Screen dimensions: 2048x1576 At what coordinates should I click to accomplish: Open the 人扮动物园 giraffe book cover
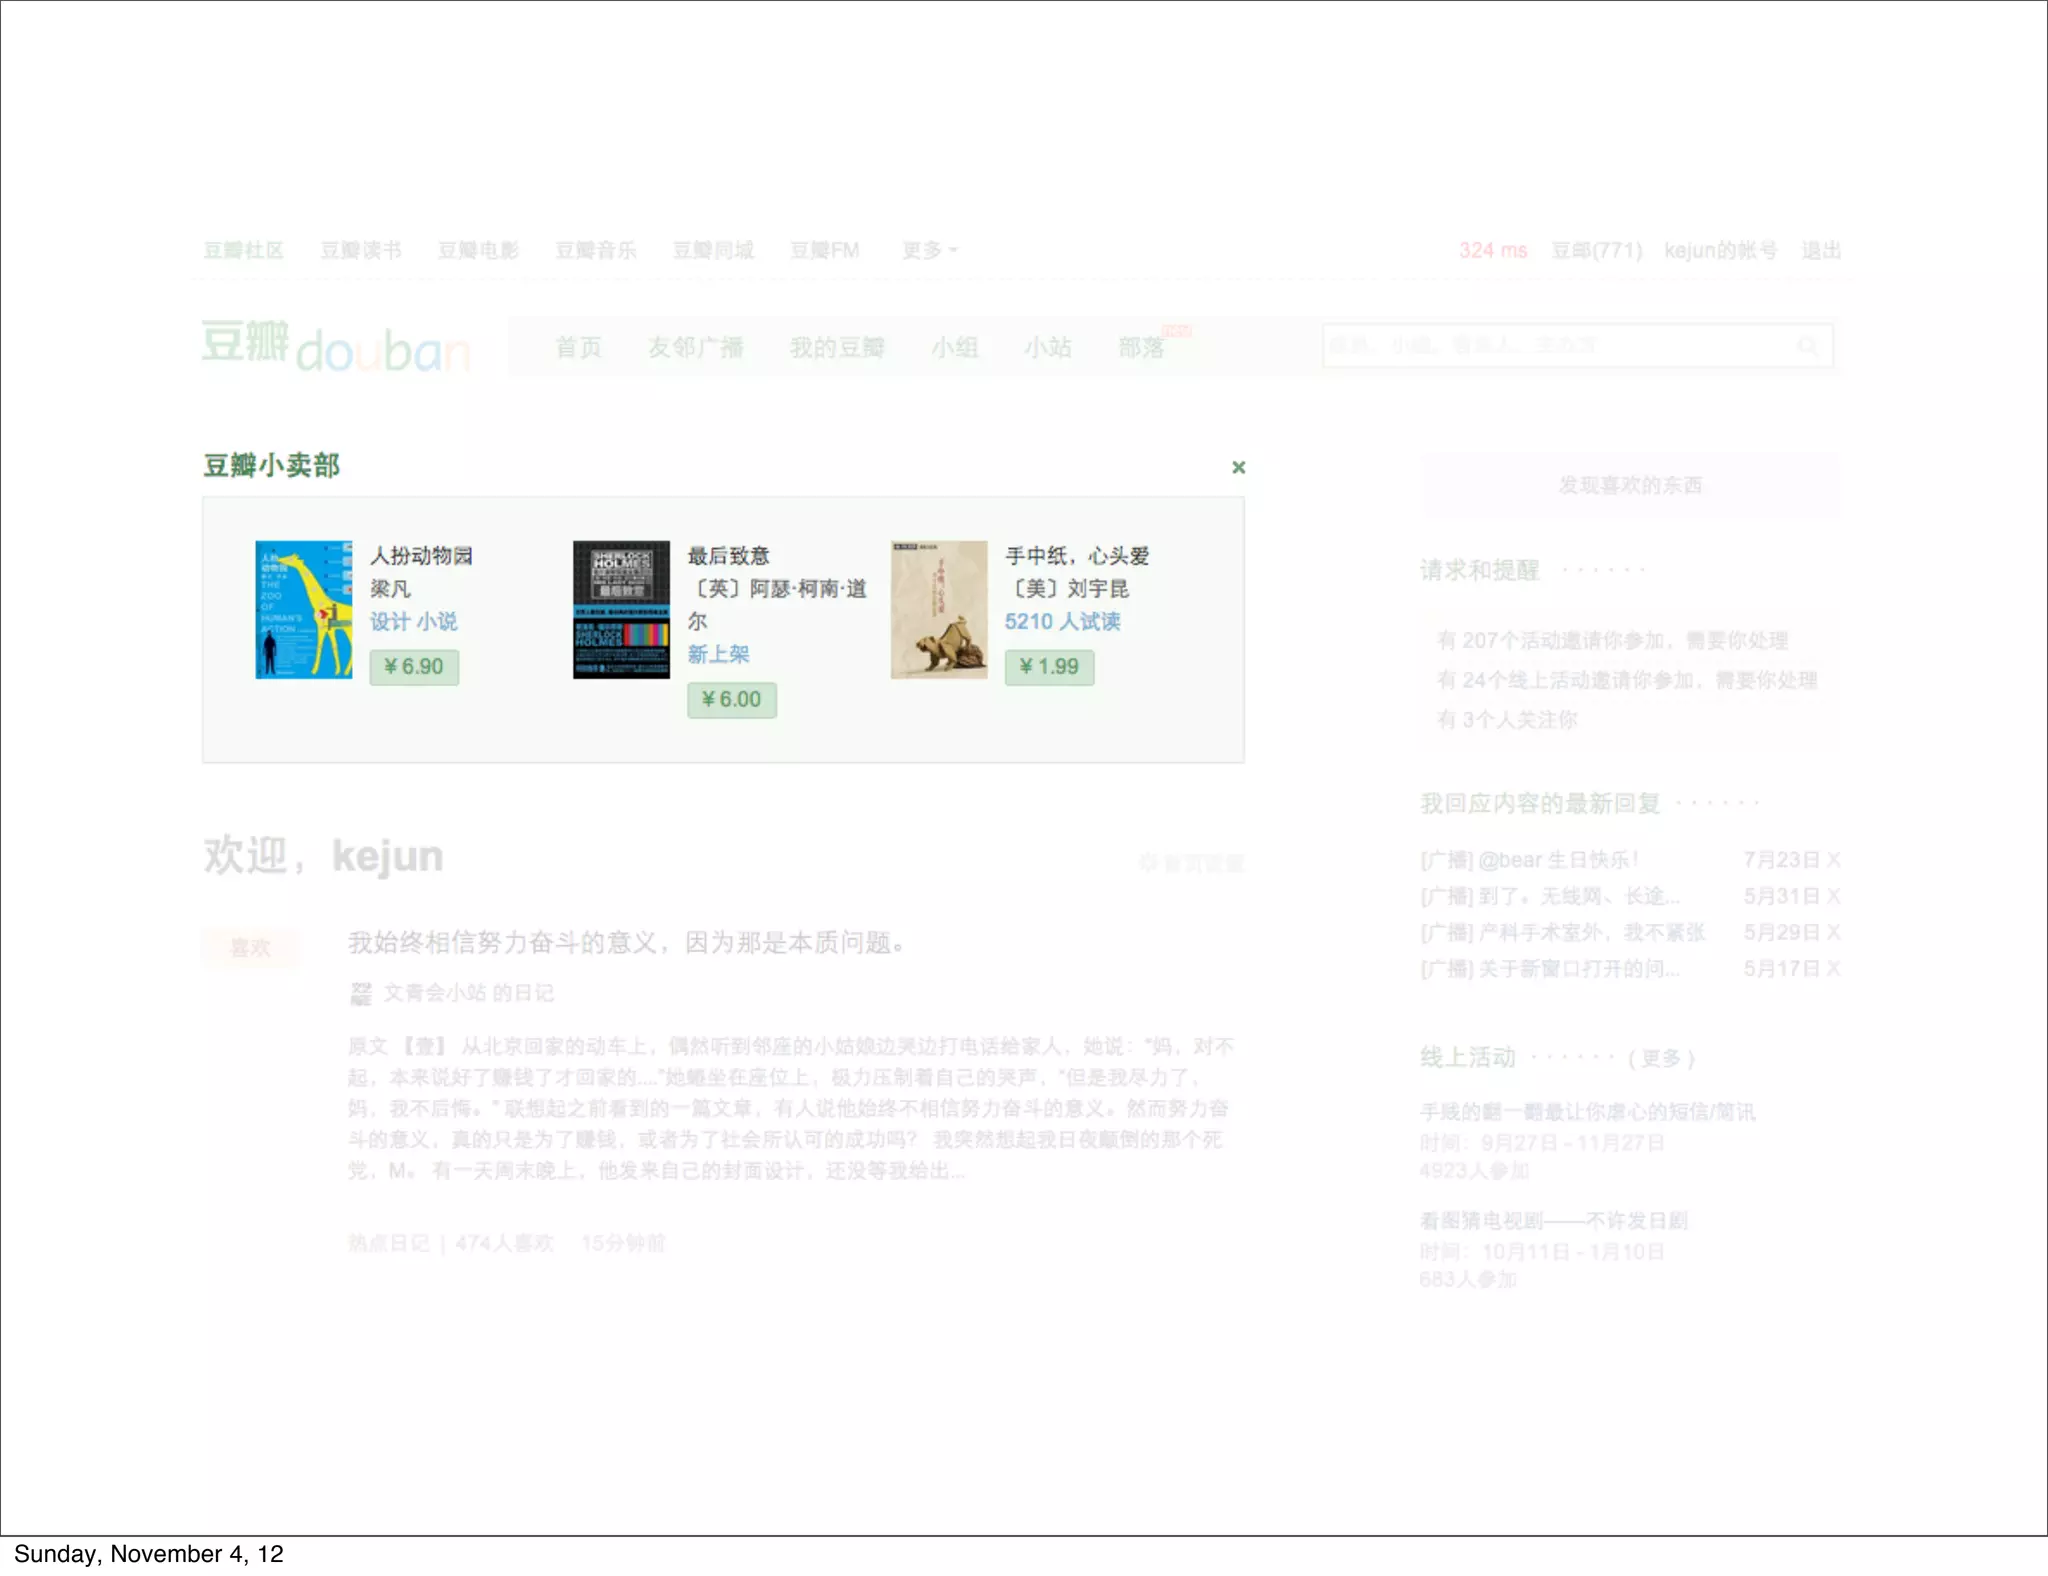(303, 609)
